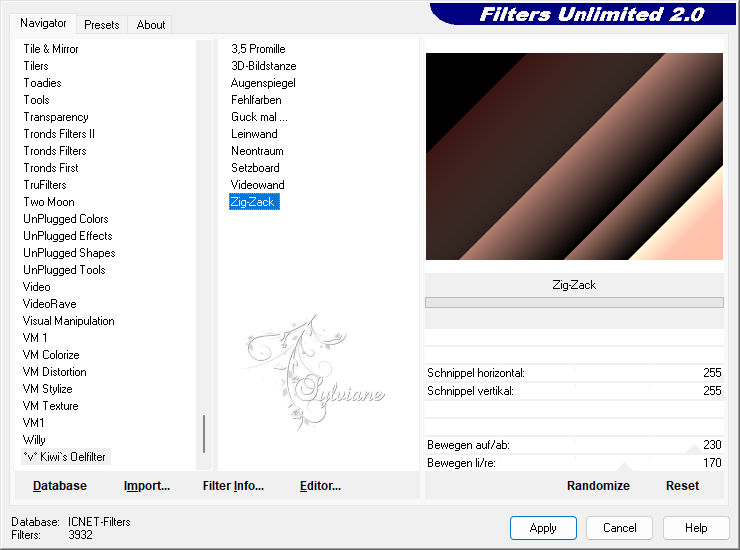
Task: Open Filter Info...
Action: [233, 486]
